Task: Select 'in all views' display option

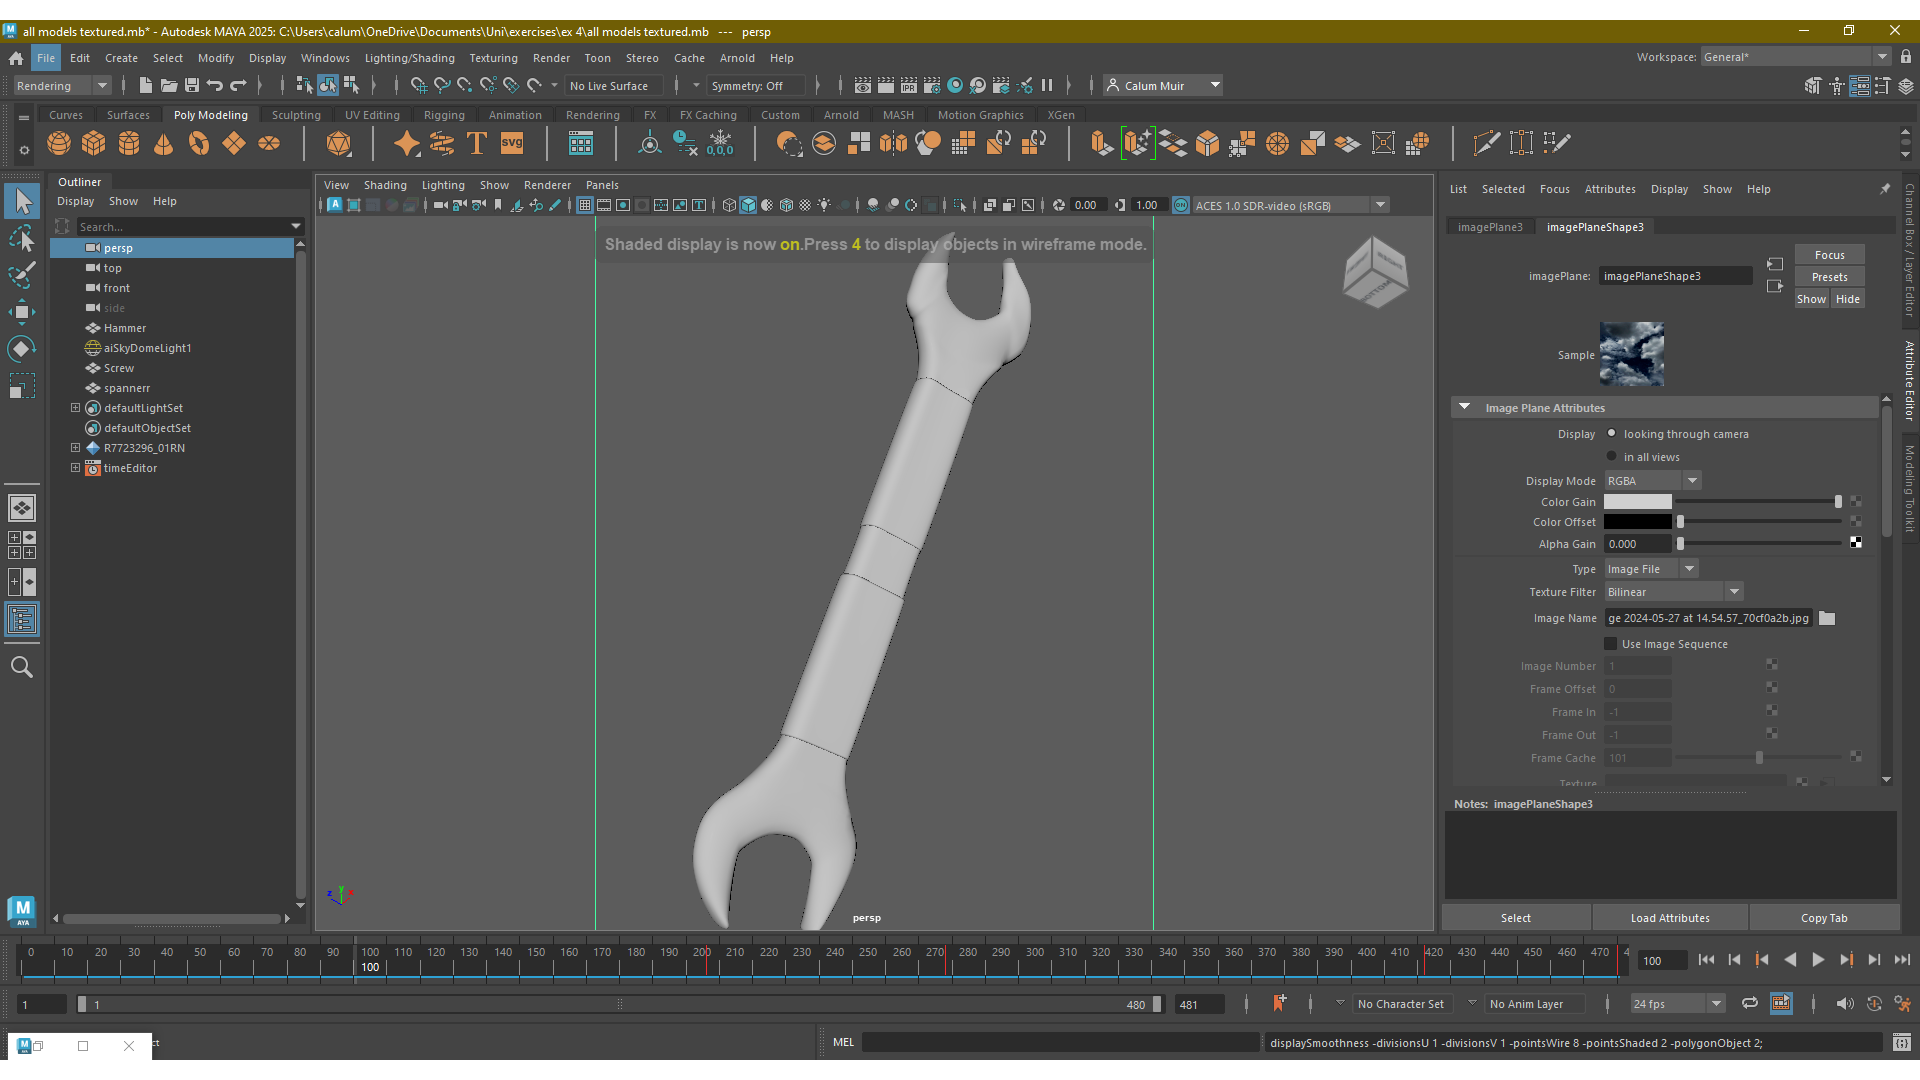Action: pos(1612,457)
